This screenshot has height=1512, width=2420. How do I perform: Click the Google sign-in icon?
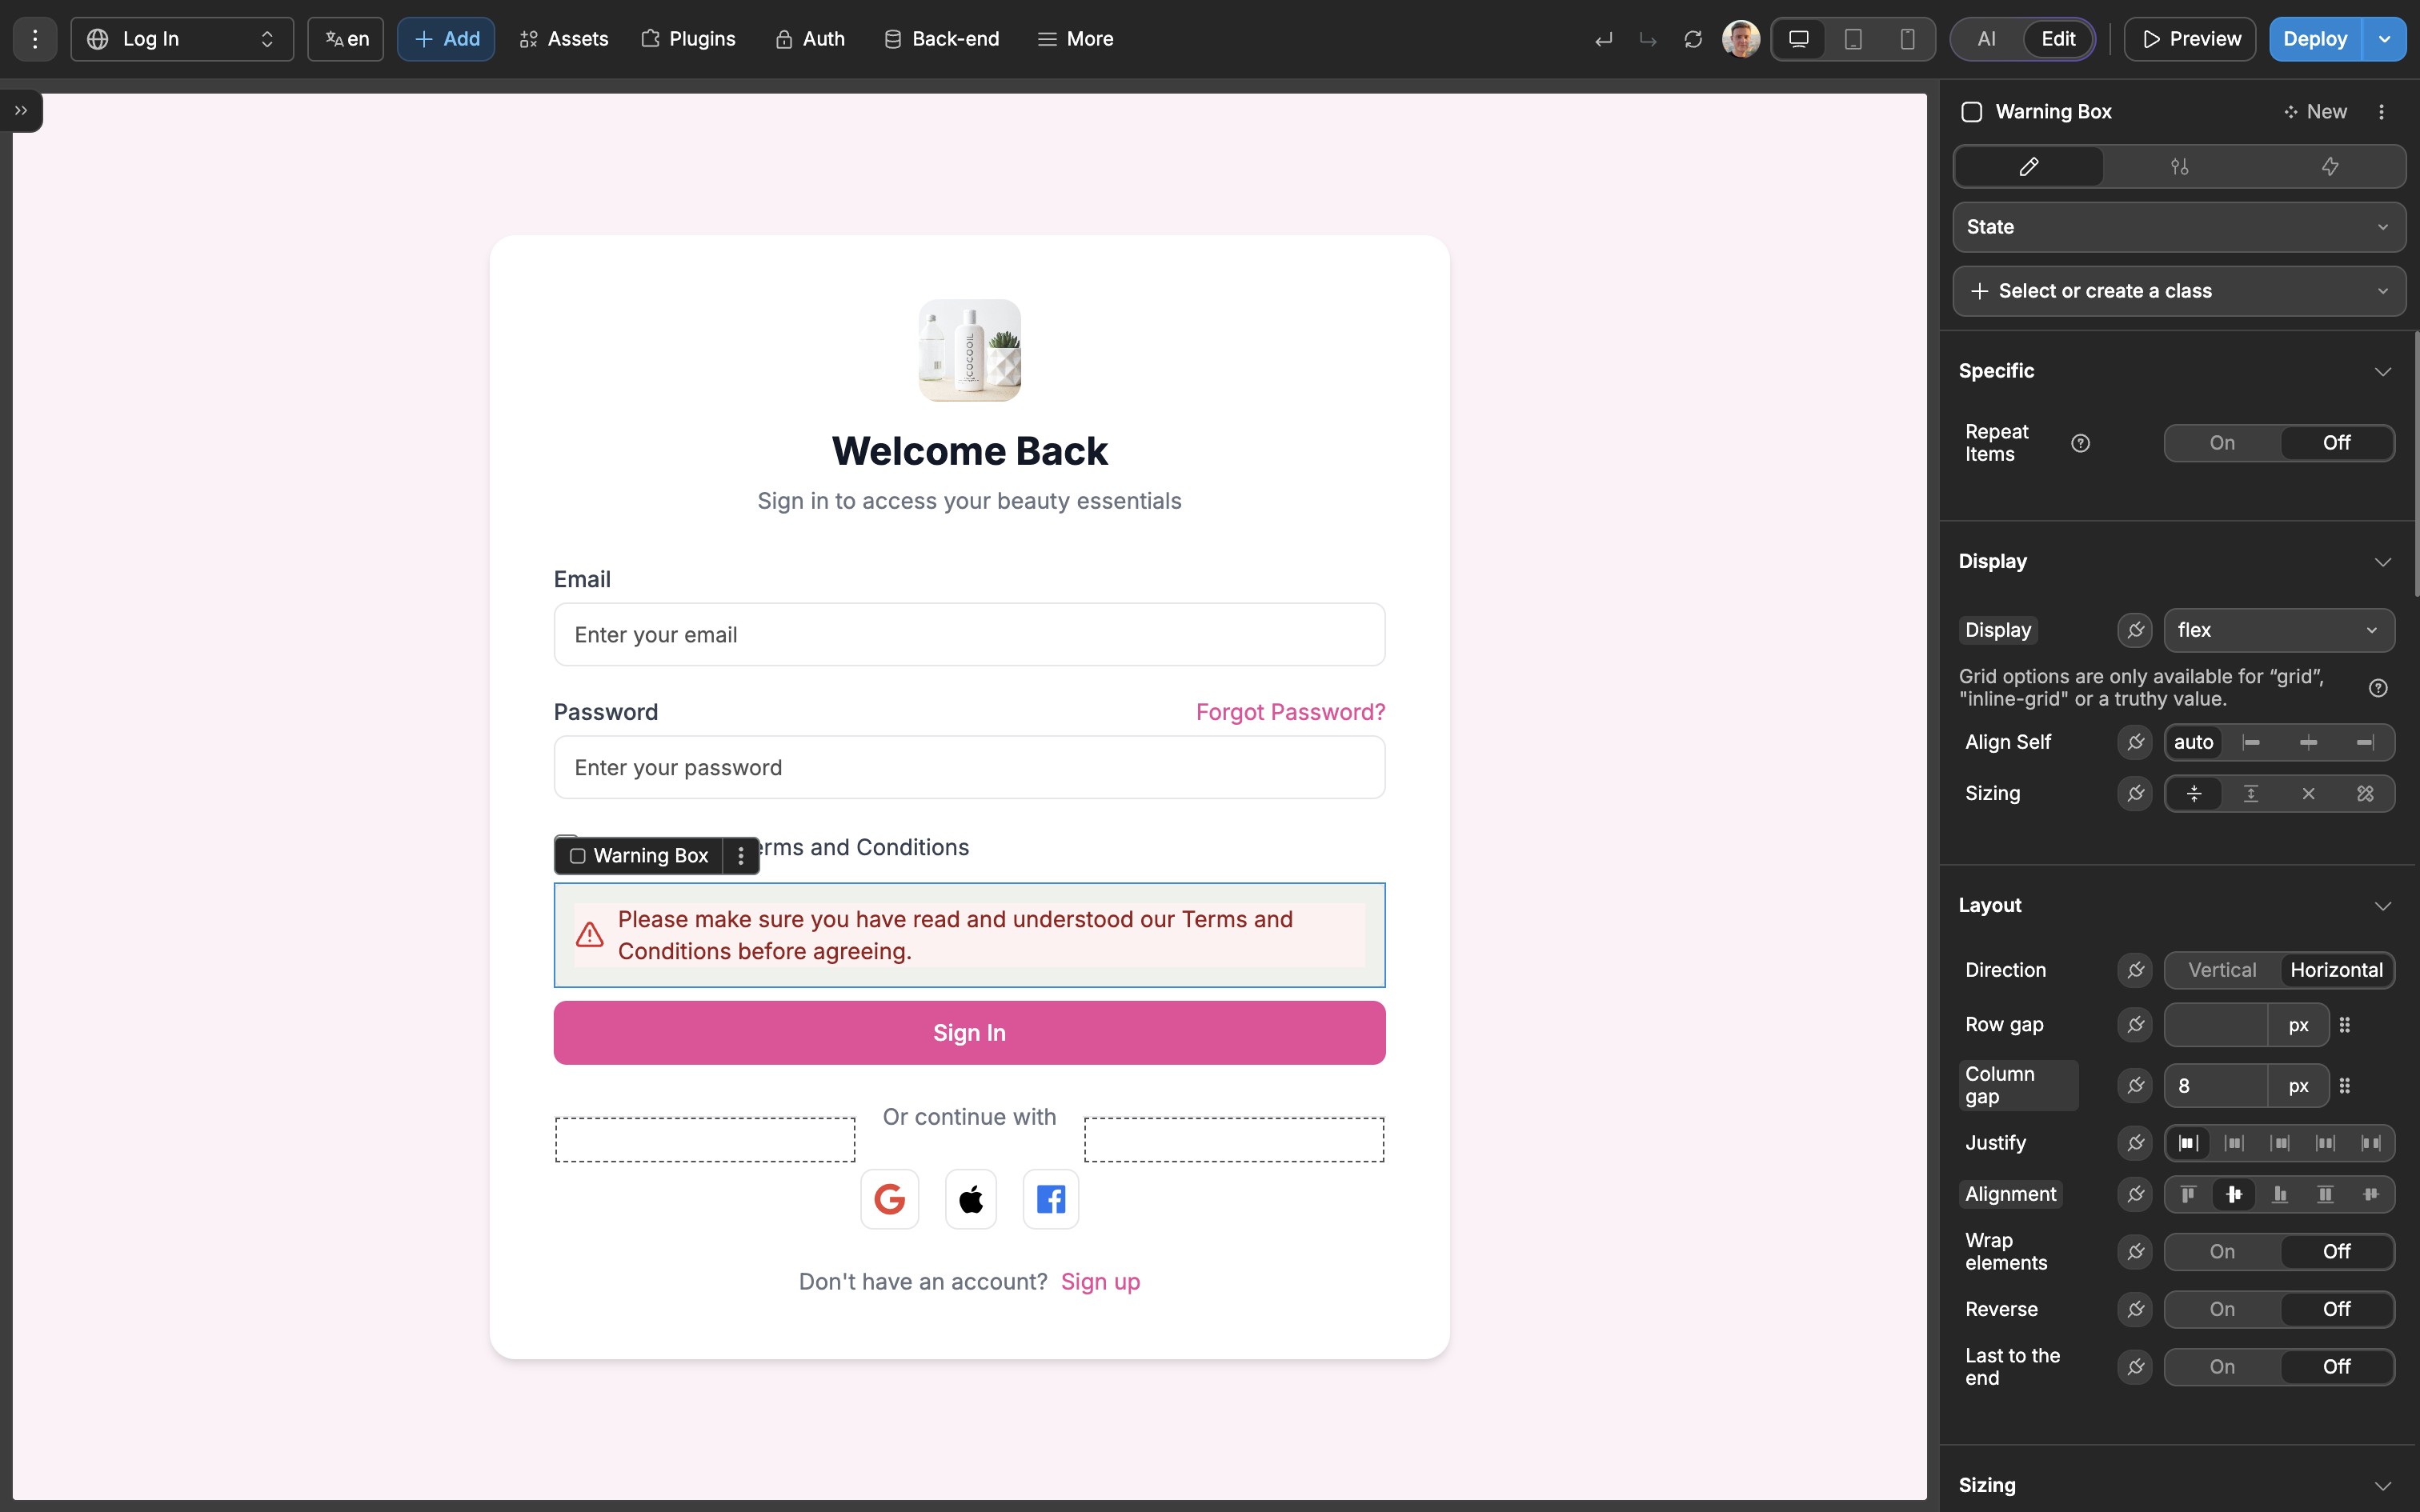[889, 1198]
